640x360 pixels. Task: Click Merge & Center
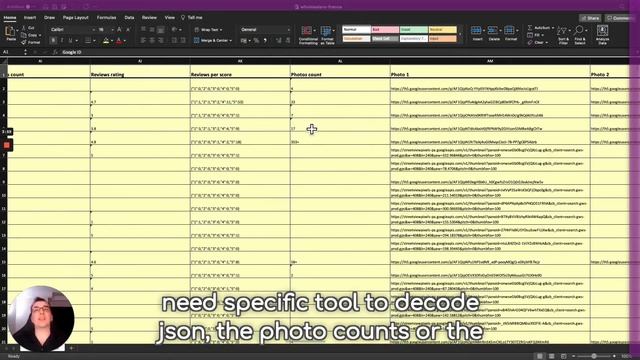coord(210,40)
